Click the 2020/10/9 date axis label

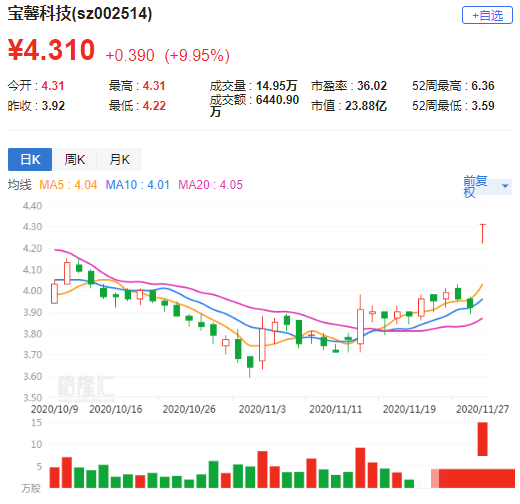coord(54,409)
